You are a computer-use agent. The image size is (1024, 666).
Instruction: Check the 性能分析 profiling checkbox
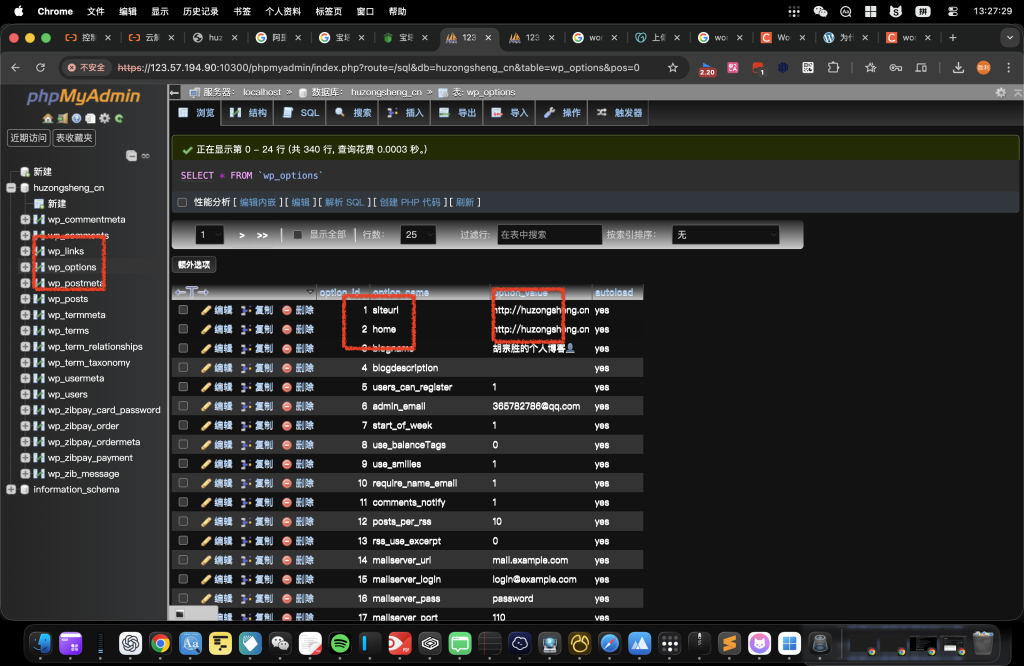point(182,202)
